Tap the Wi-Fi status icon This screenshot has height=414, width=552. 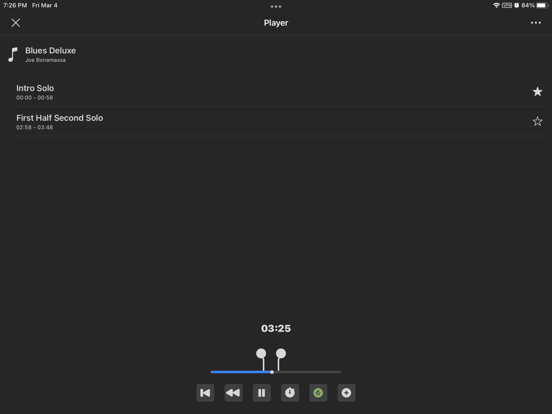496,5
